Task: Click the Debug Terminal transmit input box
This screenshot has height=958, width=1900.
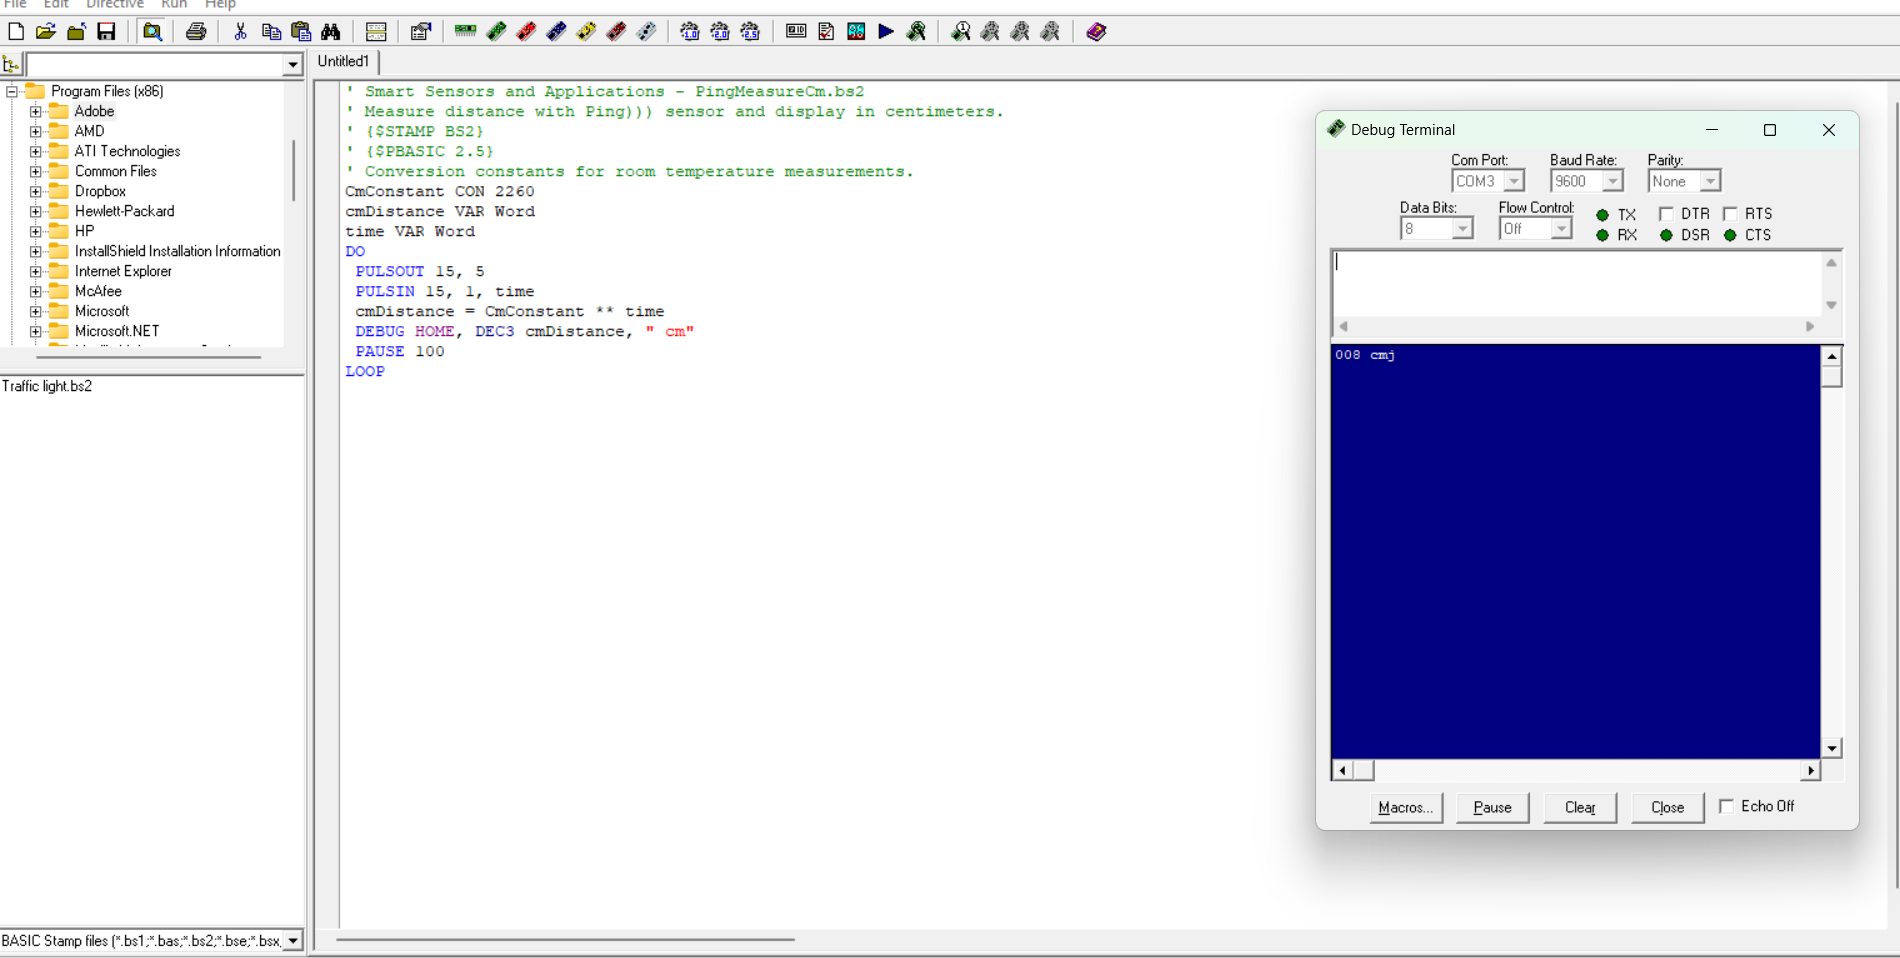Action: coord(1577,283)
